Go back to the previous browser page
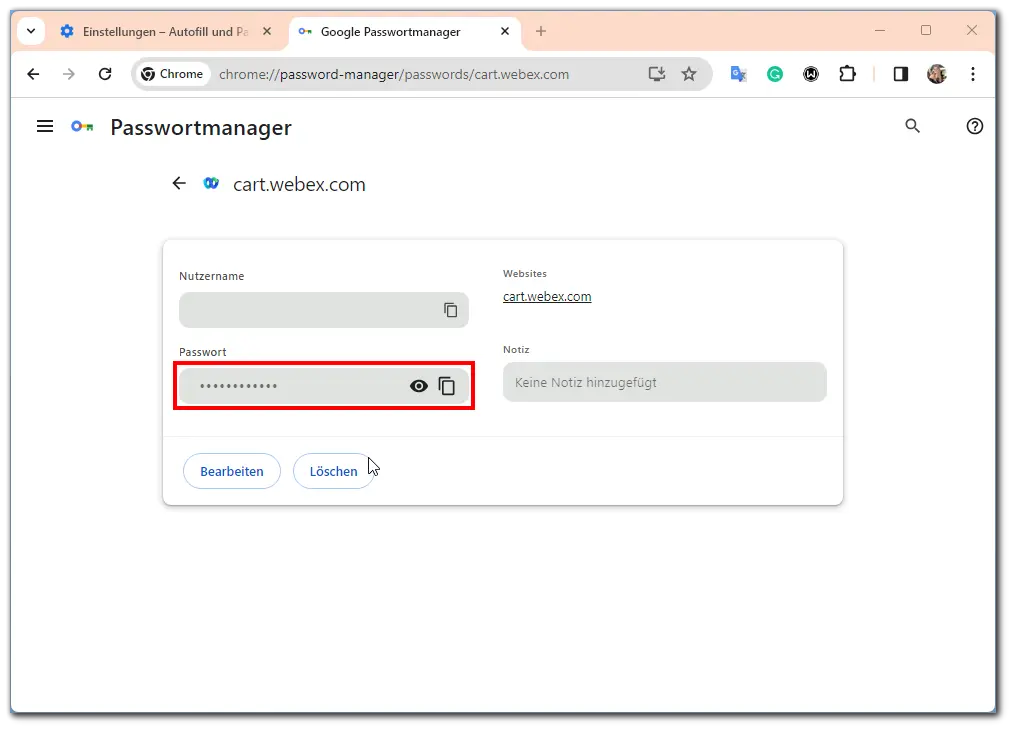 coord(33,74)
